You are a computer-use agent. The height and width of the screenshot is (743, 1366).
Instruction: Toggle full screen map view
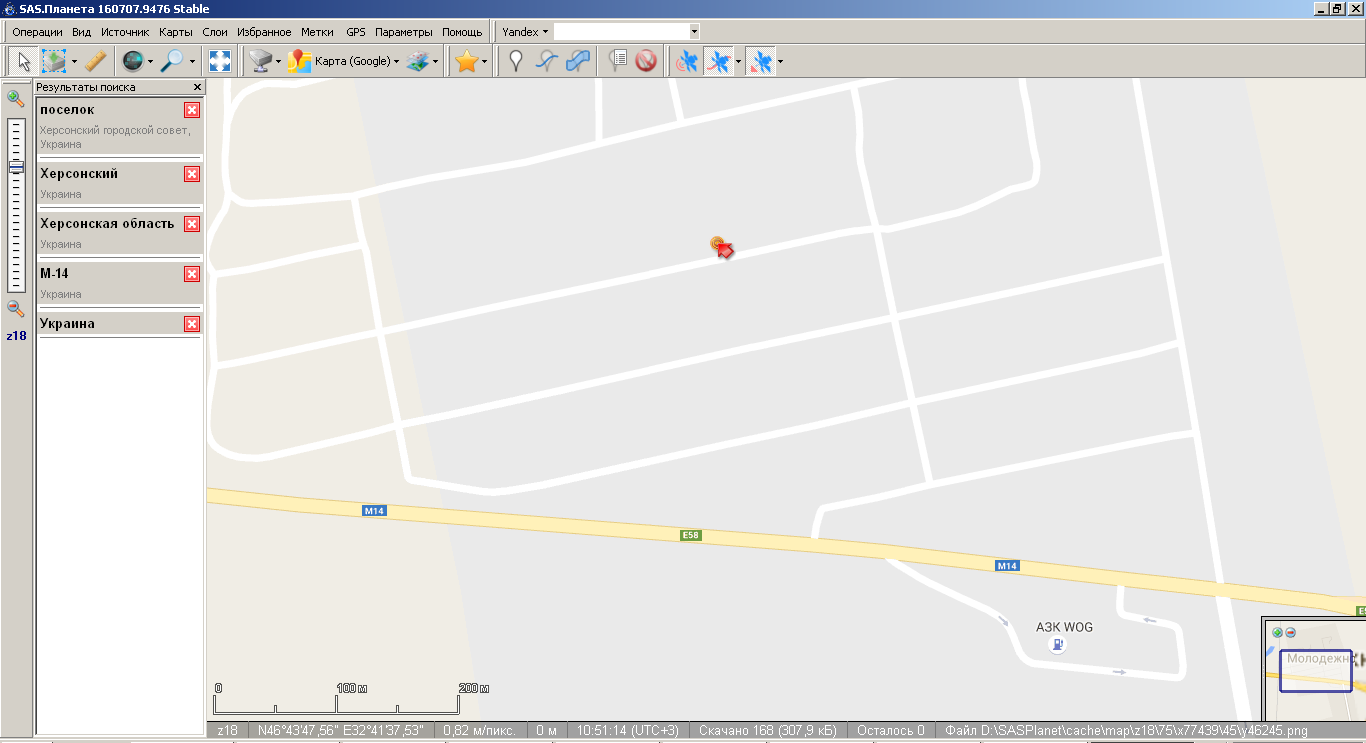pos(220,62)
